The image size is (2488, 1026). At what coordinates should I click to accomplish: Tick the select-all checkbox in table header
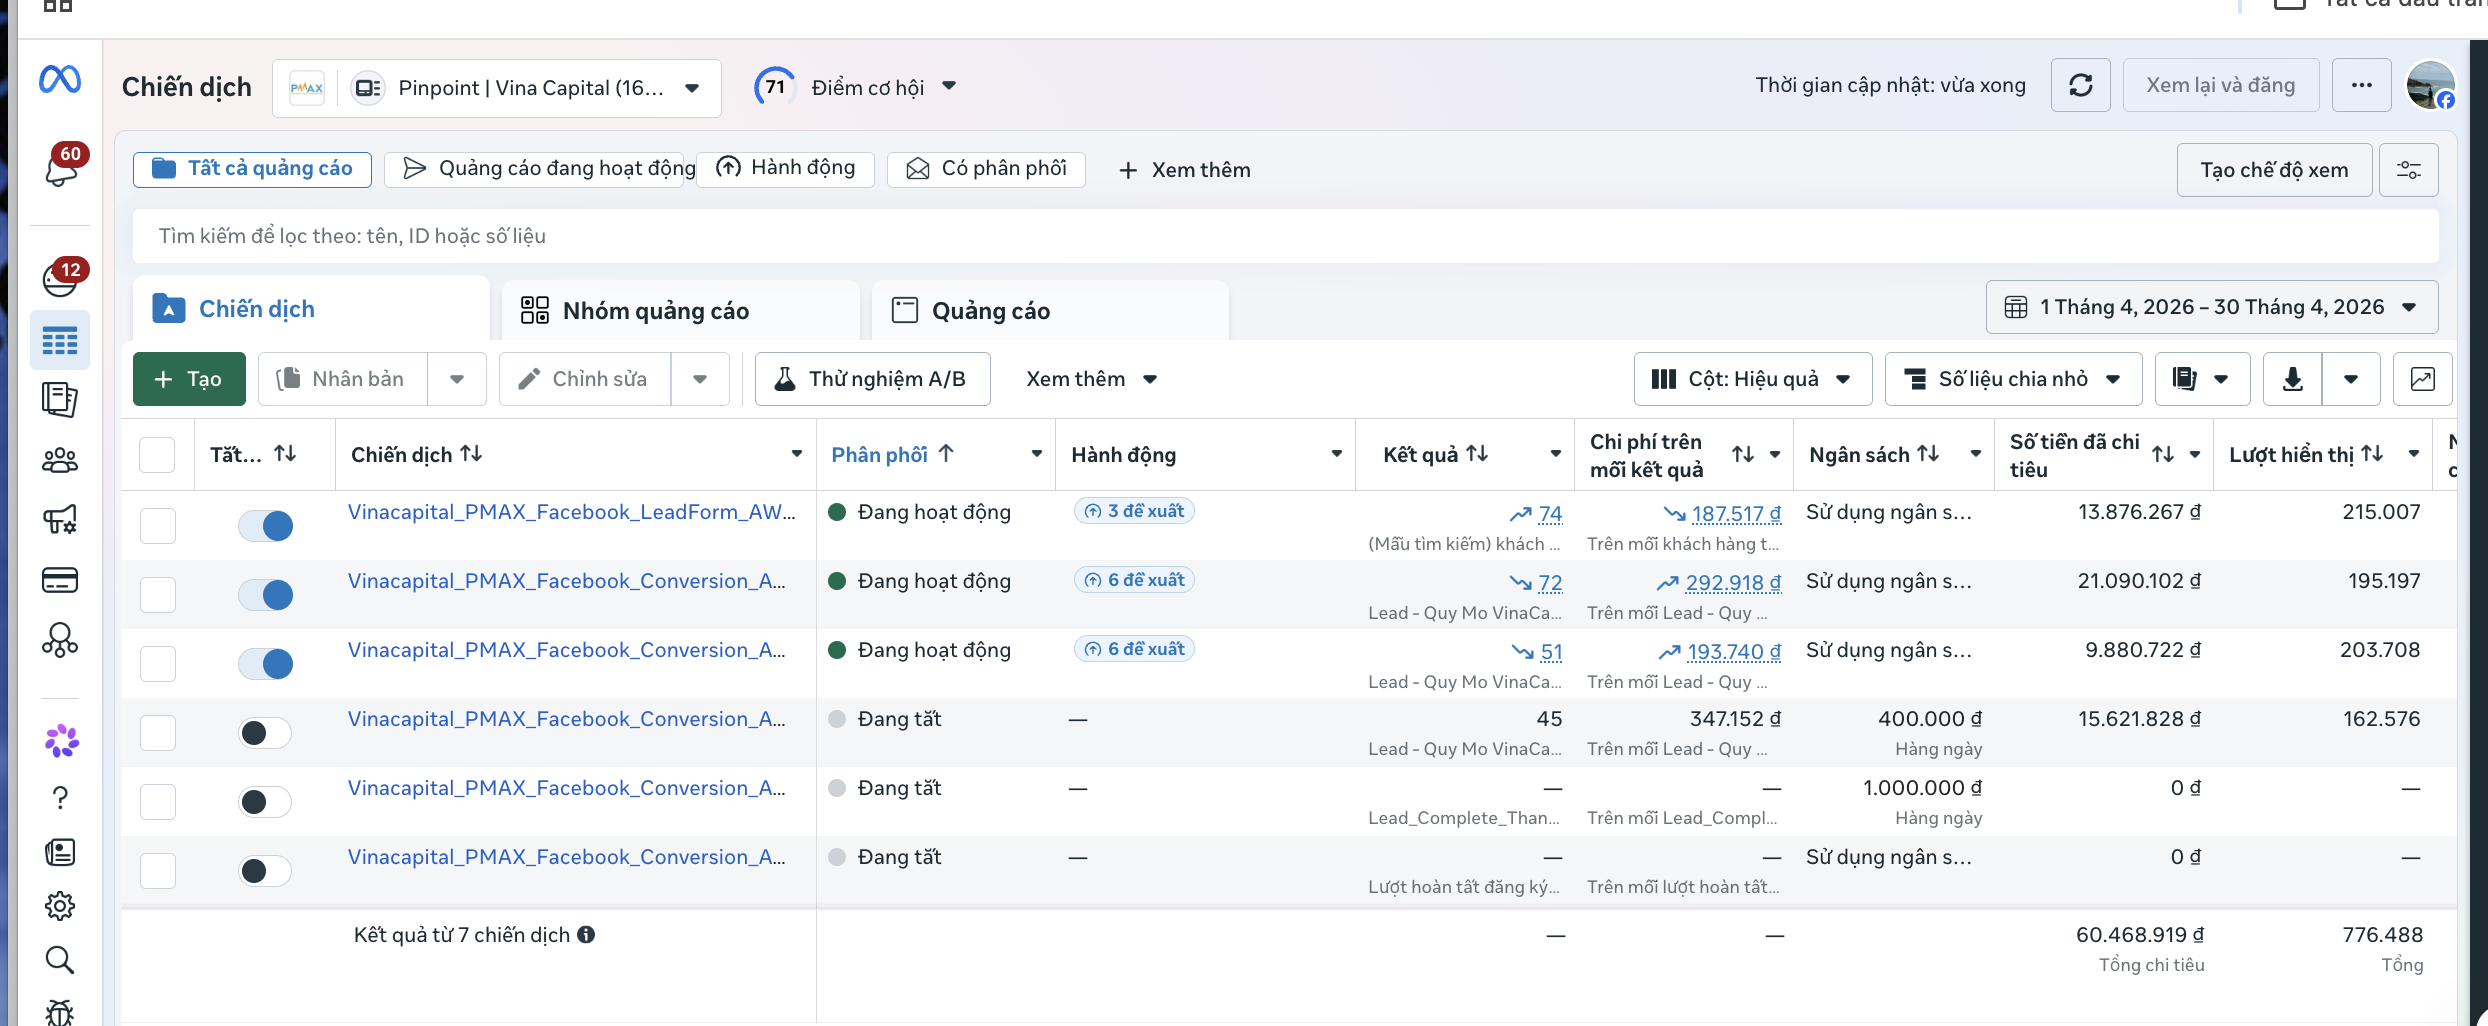157,455
